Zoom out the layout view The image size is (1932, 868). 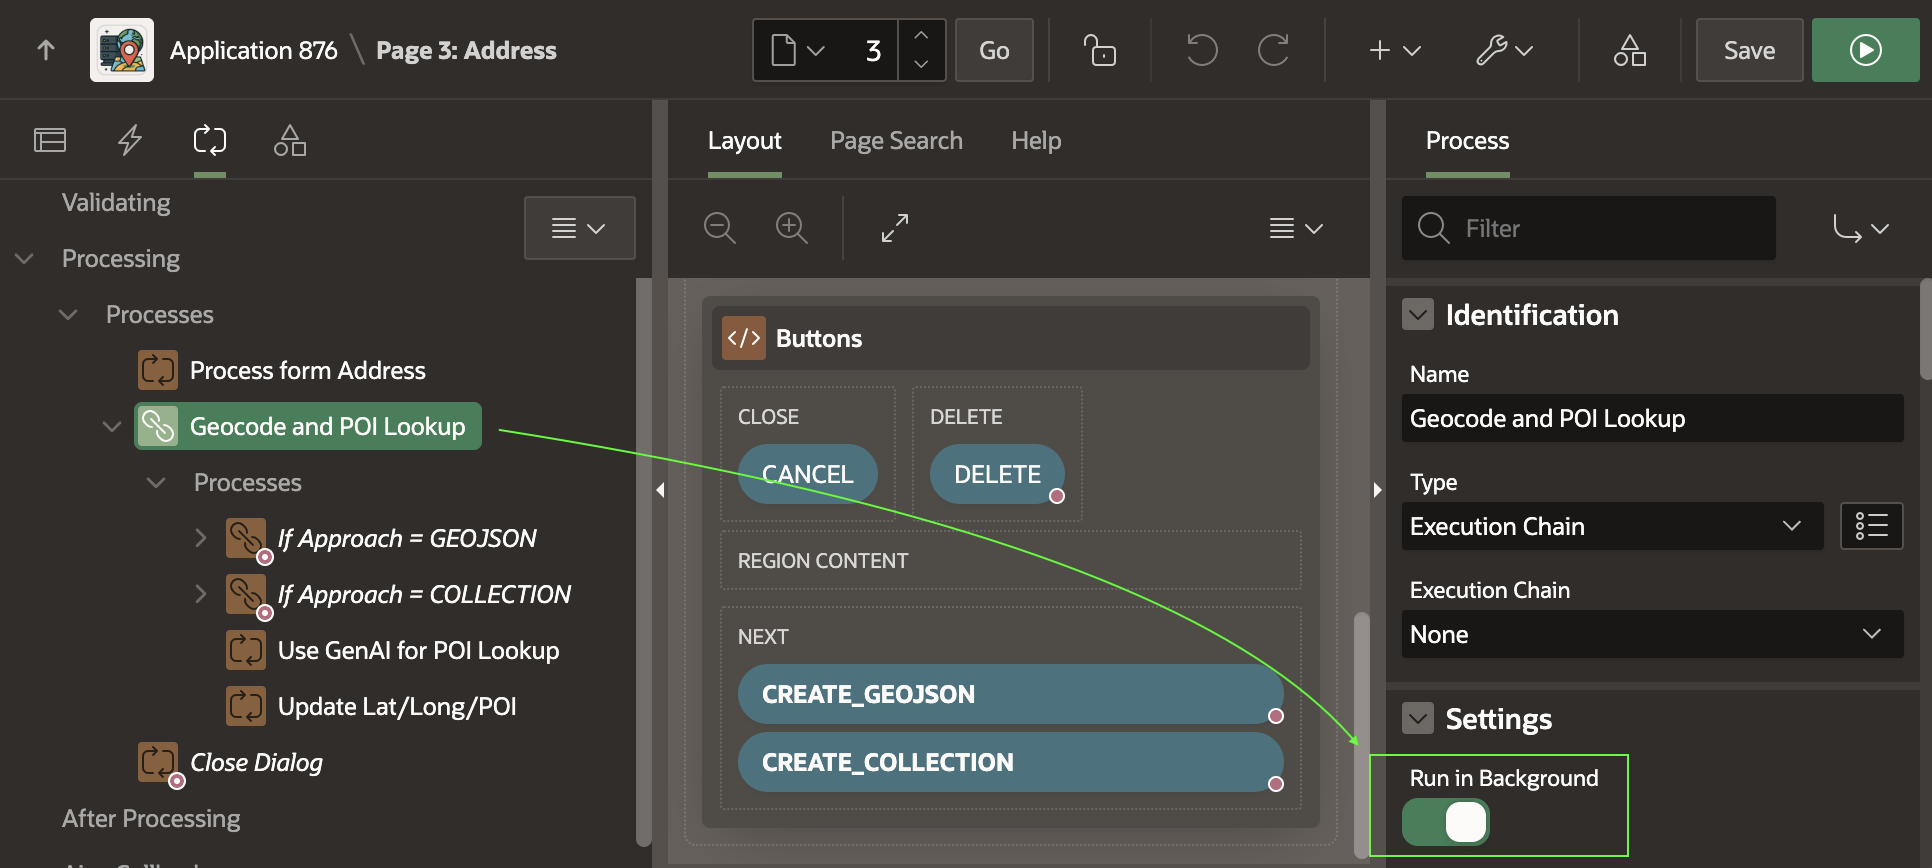719,228
